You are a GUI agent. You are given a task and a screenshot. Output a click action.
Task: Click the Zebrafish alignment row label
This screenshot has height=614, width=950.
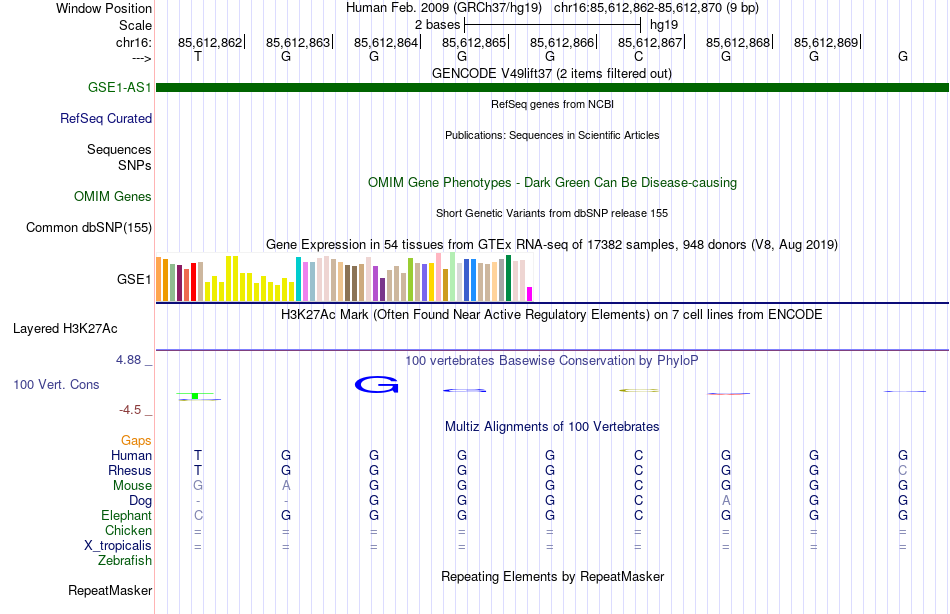[x=125, y=560]
